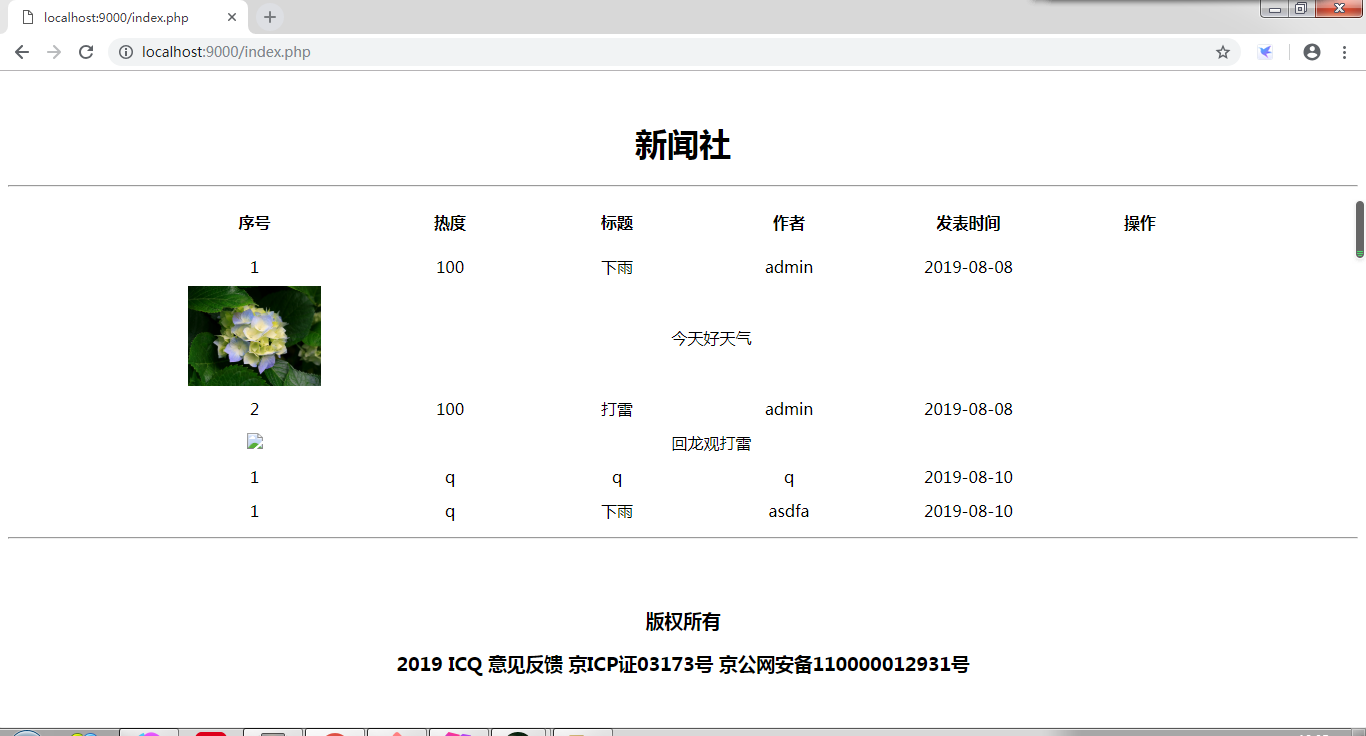
Task: Open Chrome's three-dot menu
Action: (x=1346, y=51)
